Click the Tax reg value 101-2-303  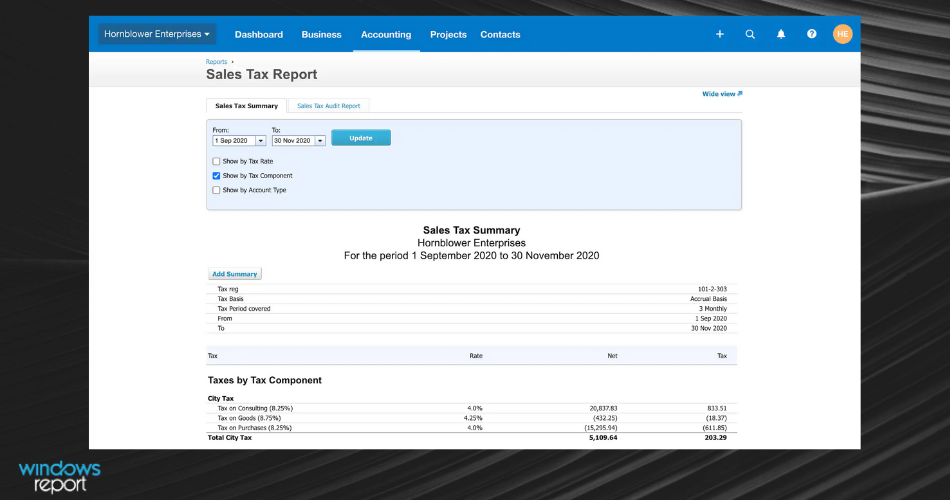(712, 289)
